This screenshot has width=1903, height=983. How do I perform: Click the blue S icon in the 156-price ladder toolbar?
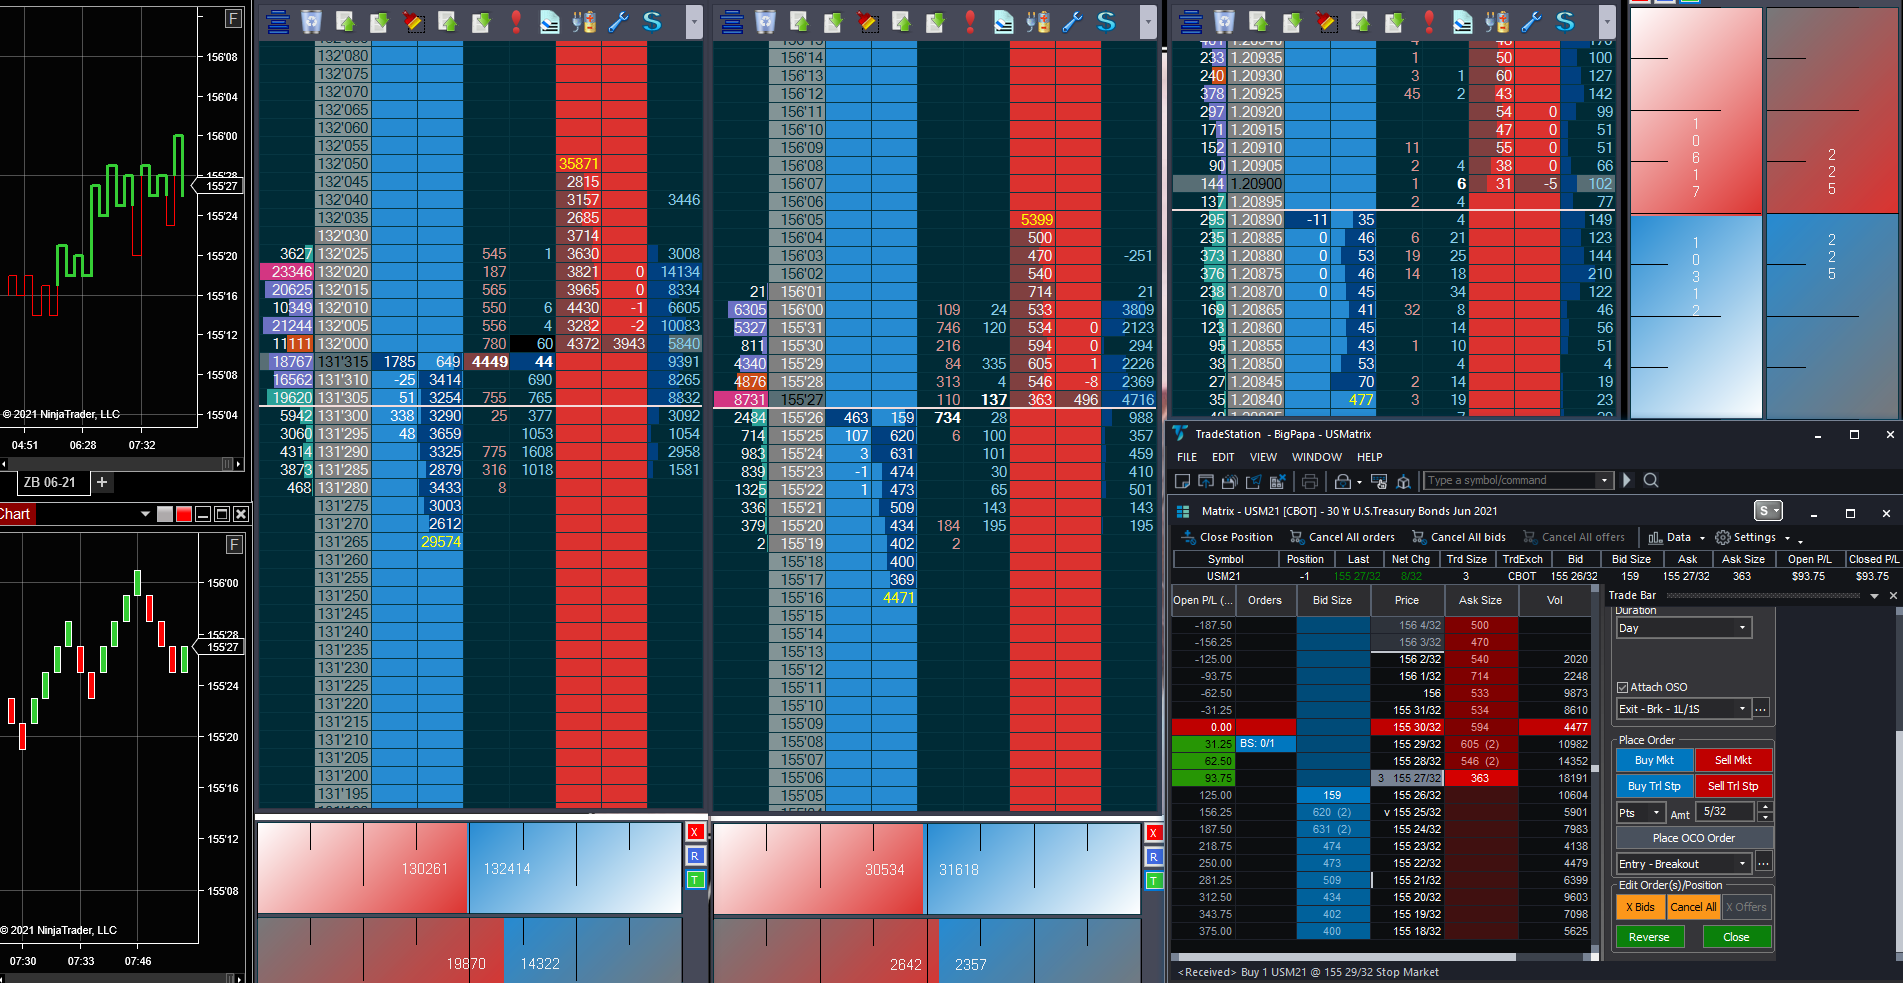coord(1106,22)
